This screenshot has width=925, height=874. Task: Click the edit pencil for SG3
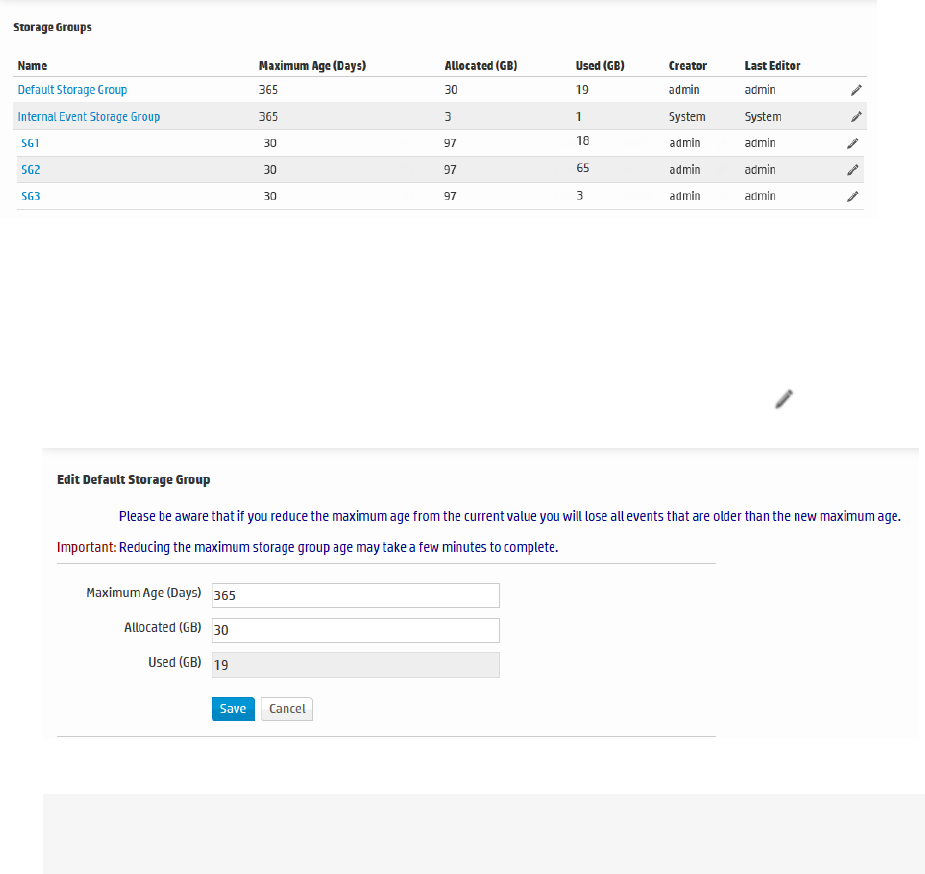(x=852, y=197)
